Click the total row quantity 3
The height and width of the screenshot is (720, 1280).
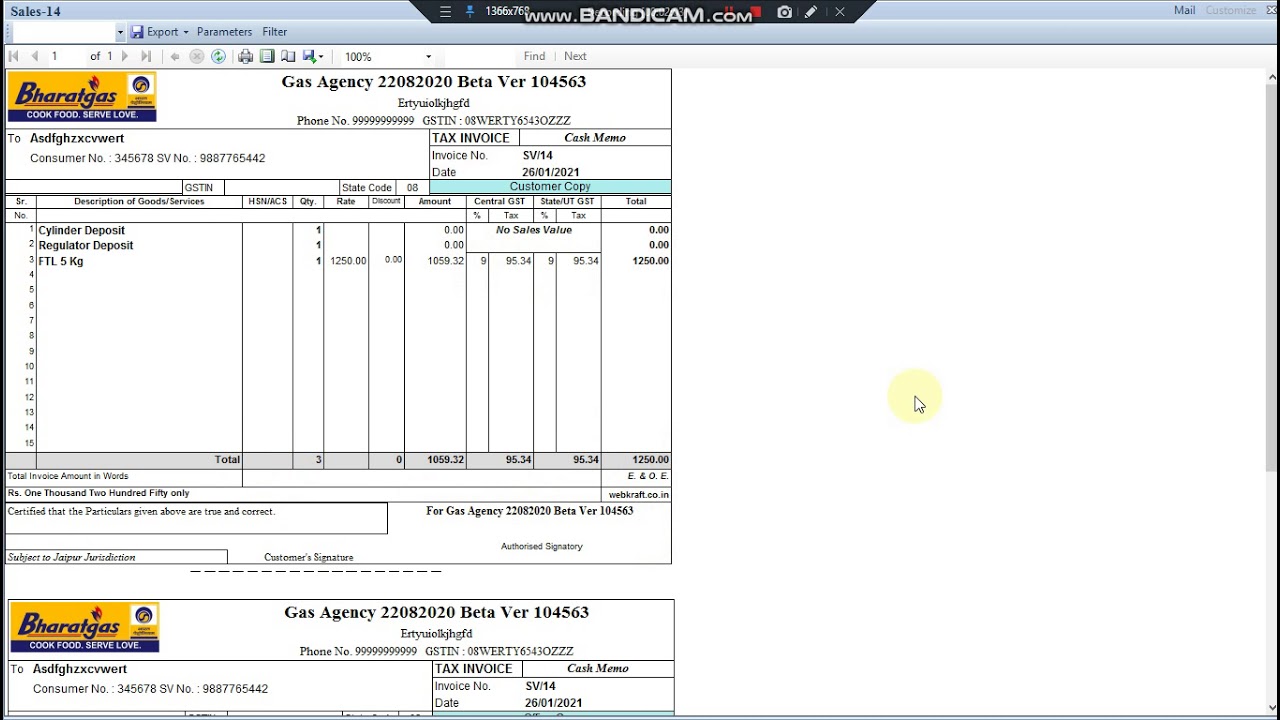pos(319,460)
